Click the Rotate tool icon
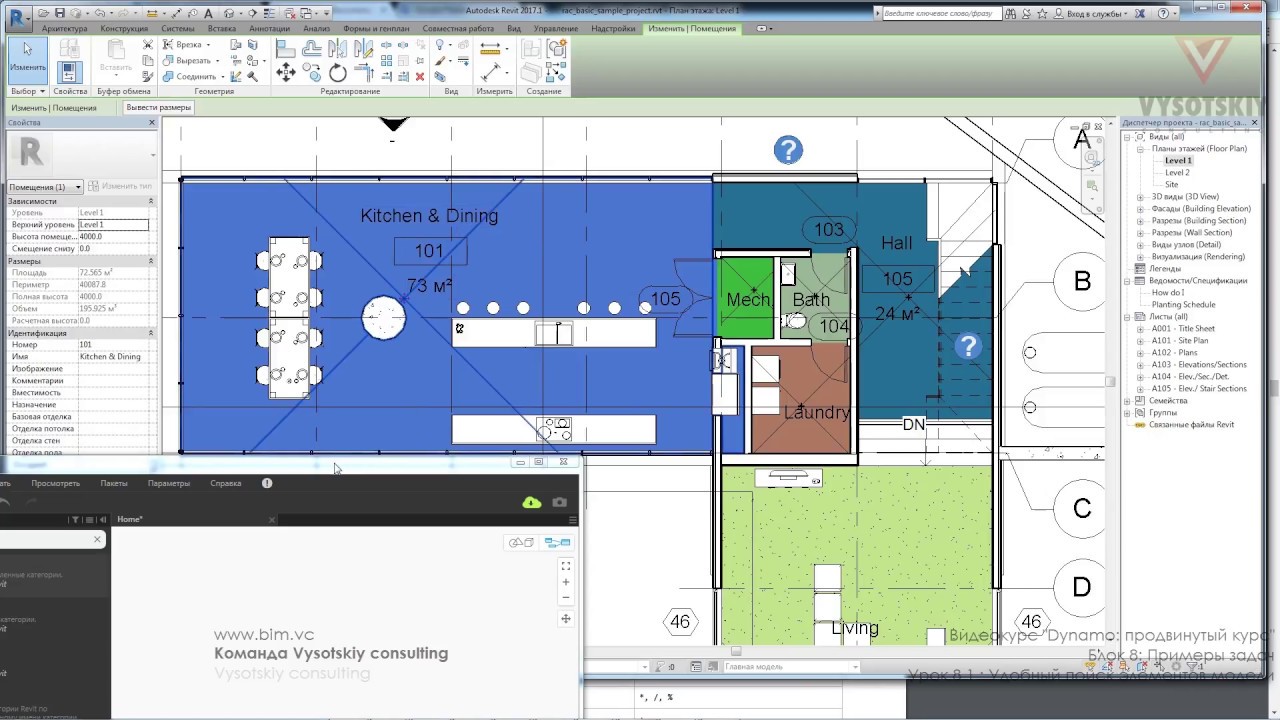The height and width of the screenshot is (720, 1280). click(x=338, y=72)
